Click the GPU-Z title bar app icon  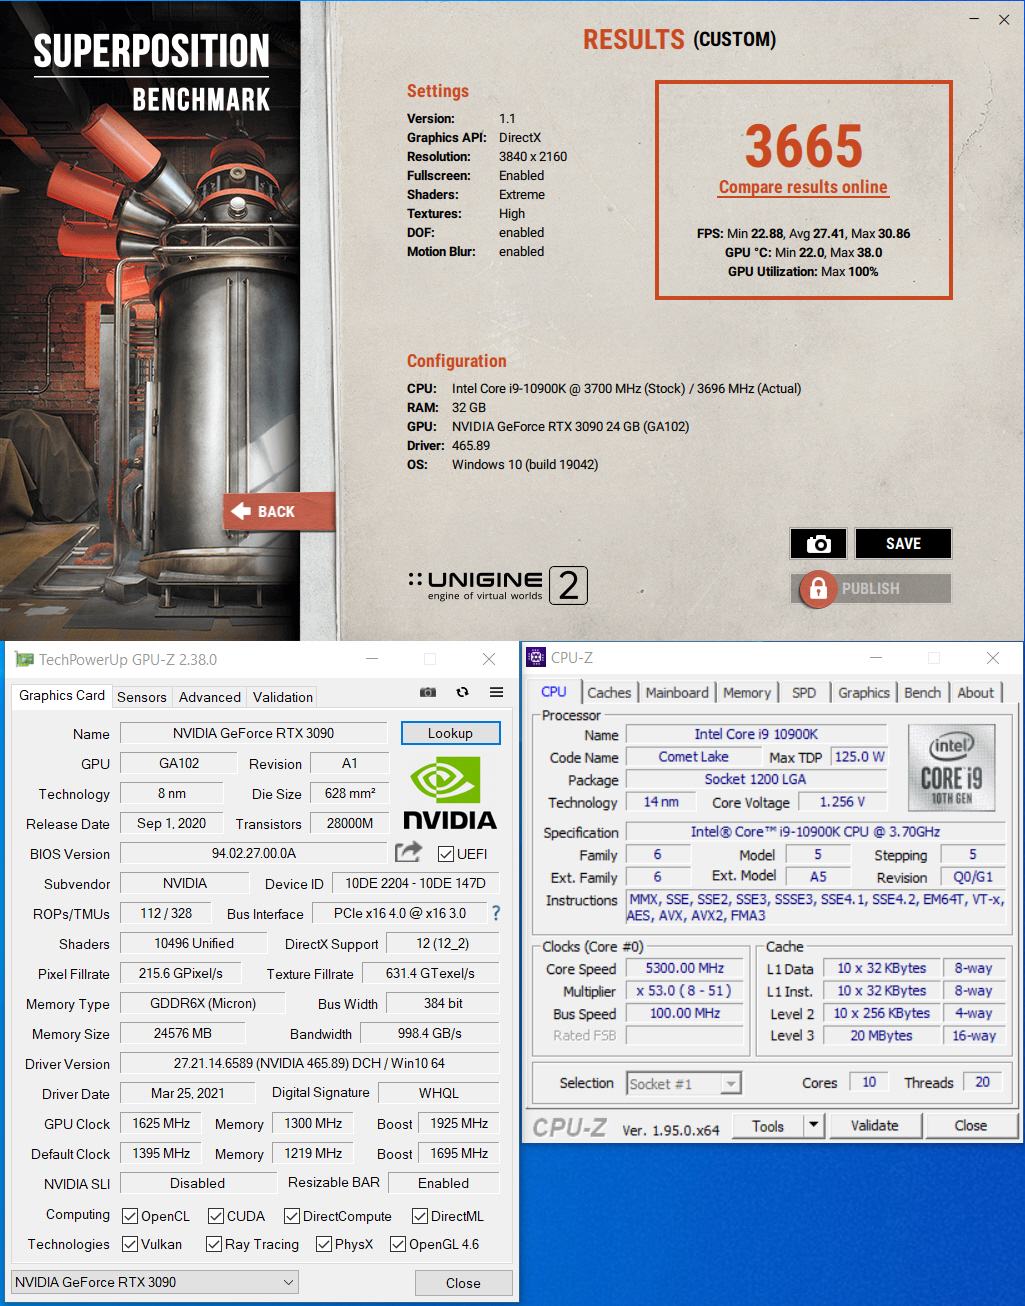[x=24, y=659]
